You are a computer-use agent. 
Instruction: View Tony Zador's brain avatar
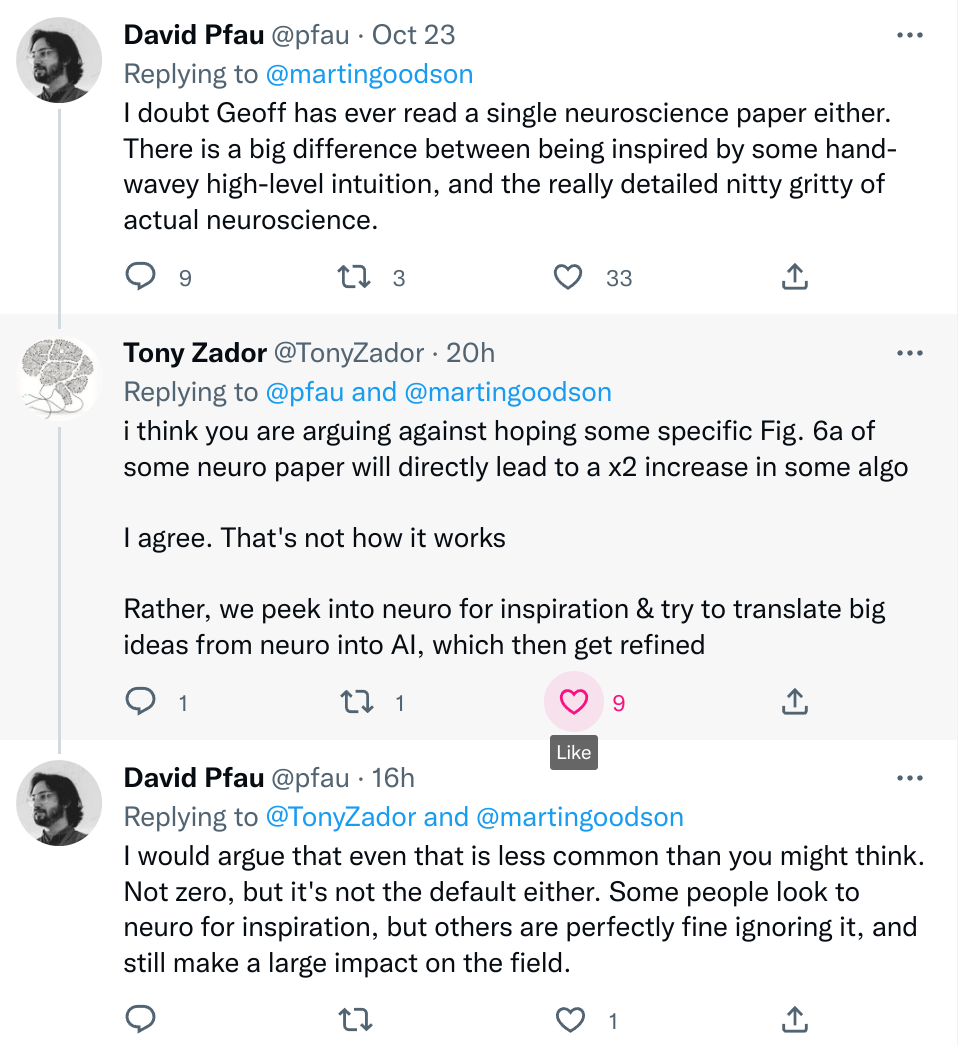[x=60, y=377]
